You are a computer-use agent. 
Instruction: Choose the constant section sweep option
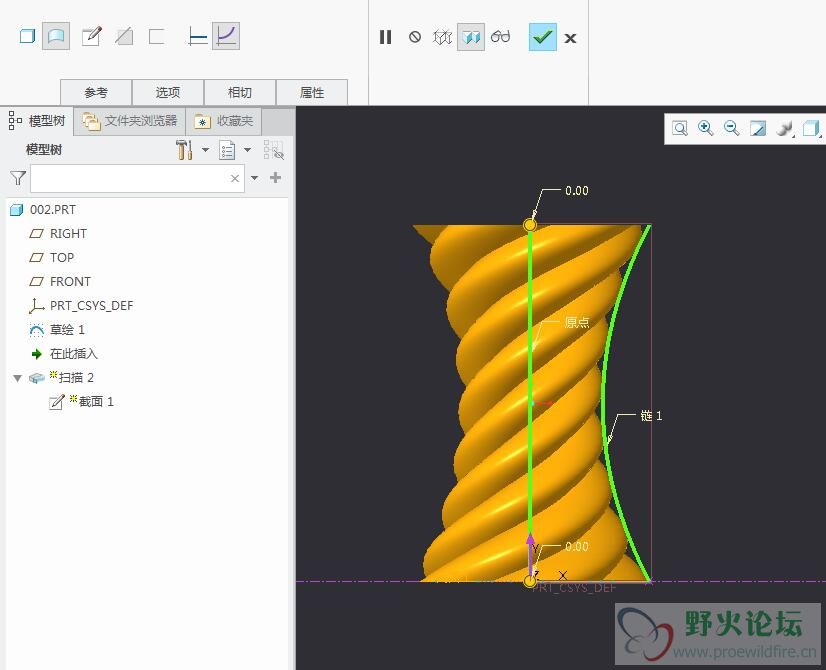197,36
